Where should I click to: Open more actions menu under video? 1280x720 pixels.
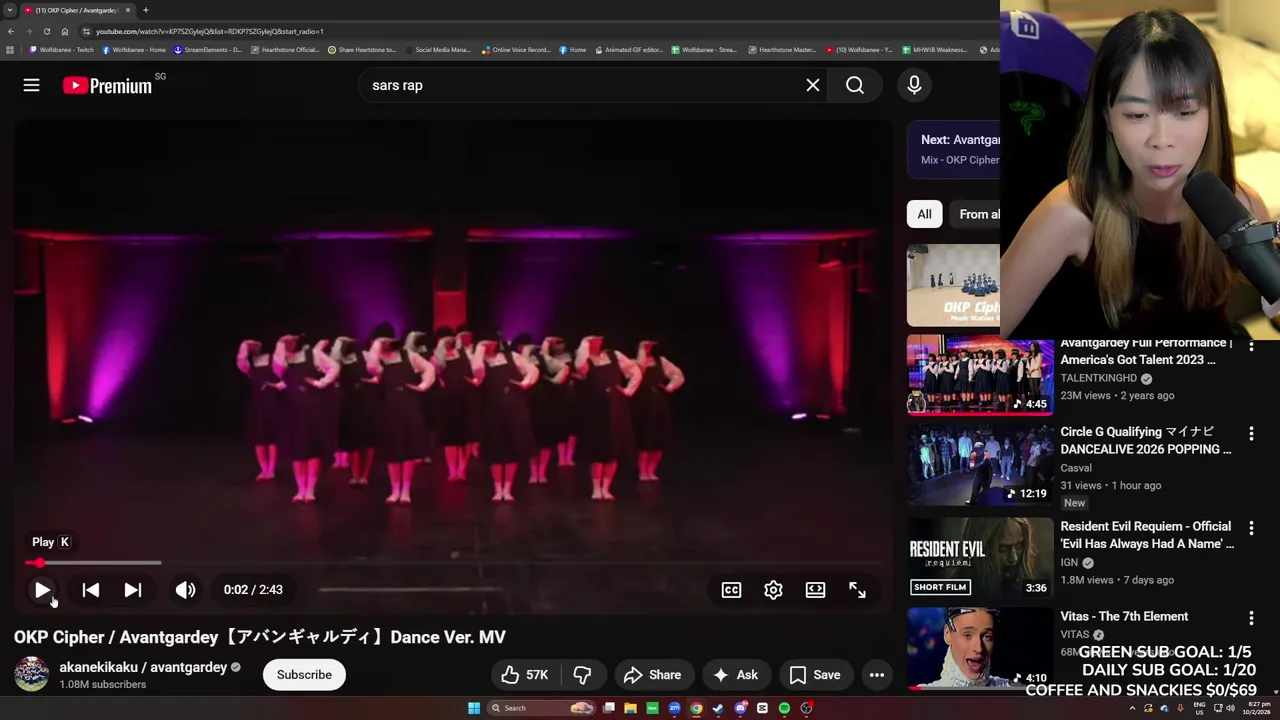(x=876, y=675)
